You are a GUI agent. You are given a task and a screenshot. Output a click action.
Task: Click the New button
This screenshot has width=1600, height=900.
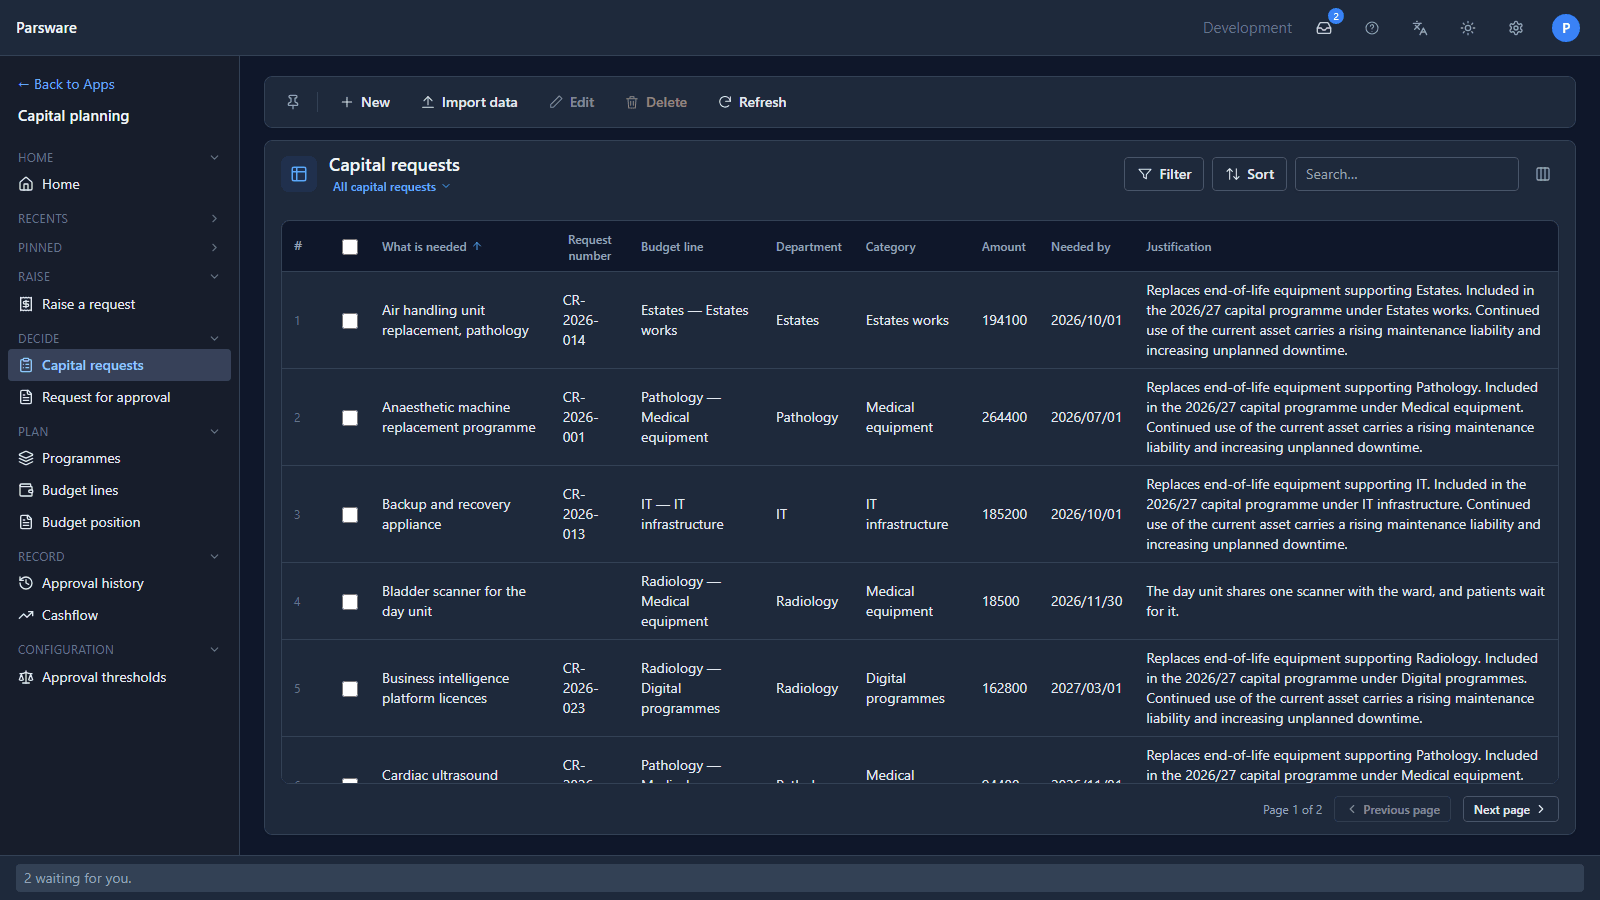coord(365,102)
